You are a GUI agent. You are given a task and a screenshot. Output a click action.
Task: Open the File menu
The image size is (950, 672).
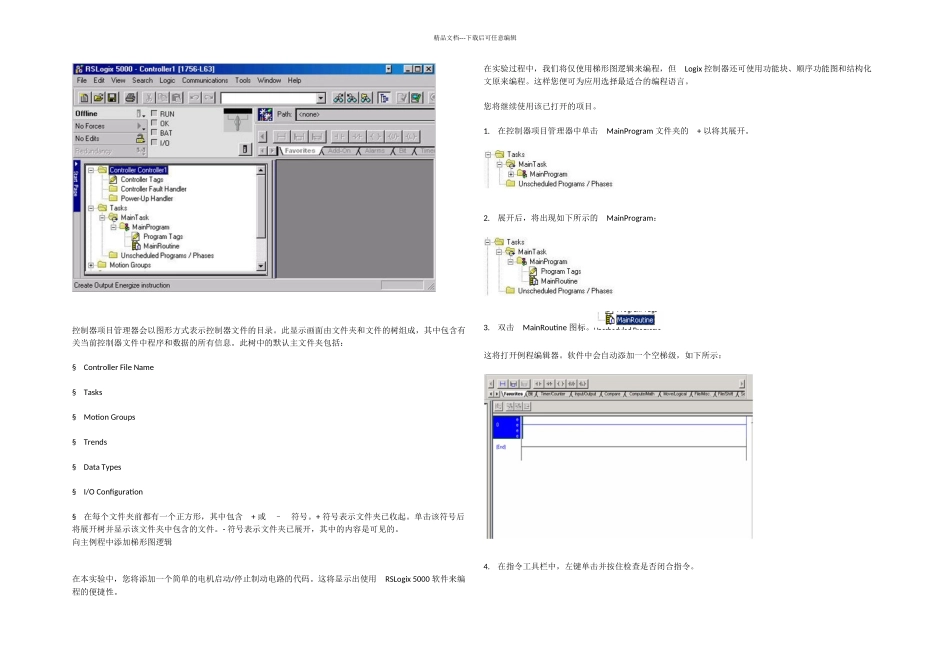82,80
